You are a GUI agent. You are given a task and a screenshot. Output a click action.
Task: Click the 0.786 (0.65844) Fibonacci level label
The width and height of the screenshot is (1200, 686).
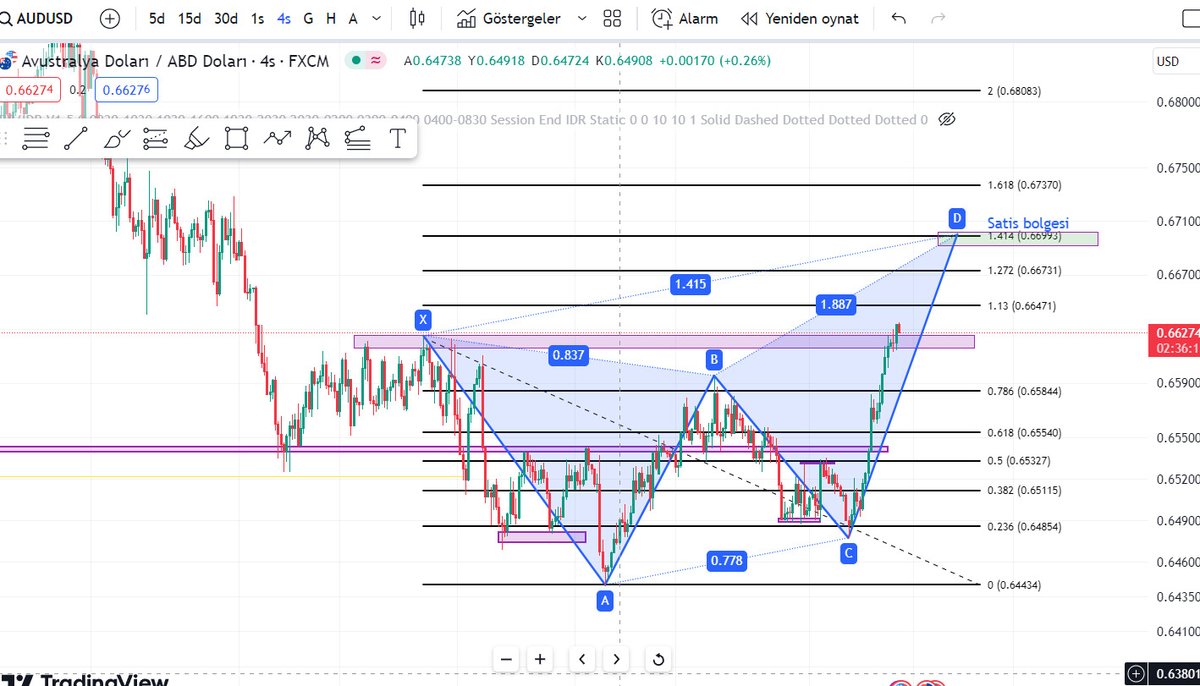(x=1024, y=391)
